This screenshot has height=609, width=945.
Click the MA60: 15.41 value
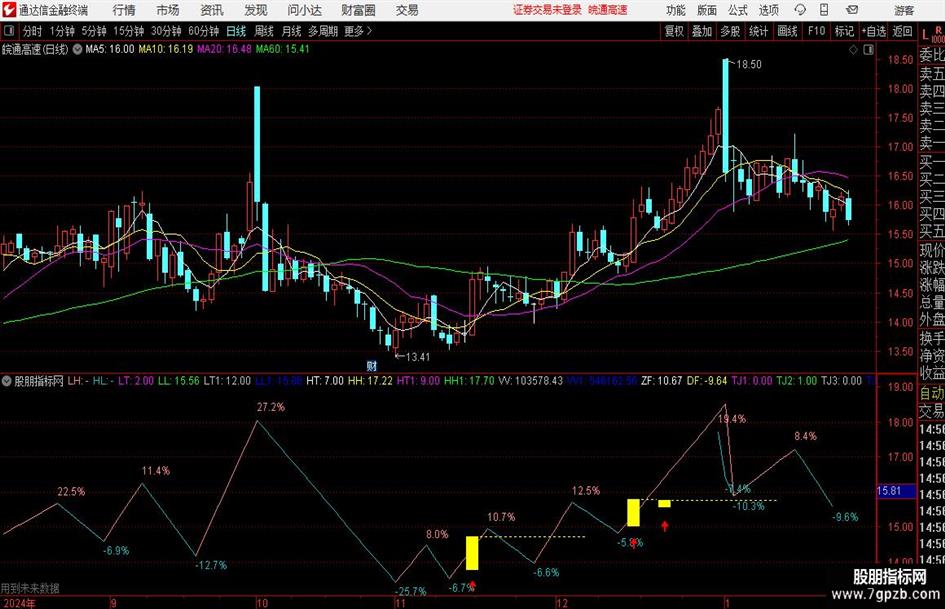(283, 49)
